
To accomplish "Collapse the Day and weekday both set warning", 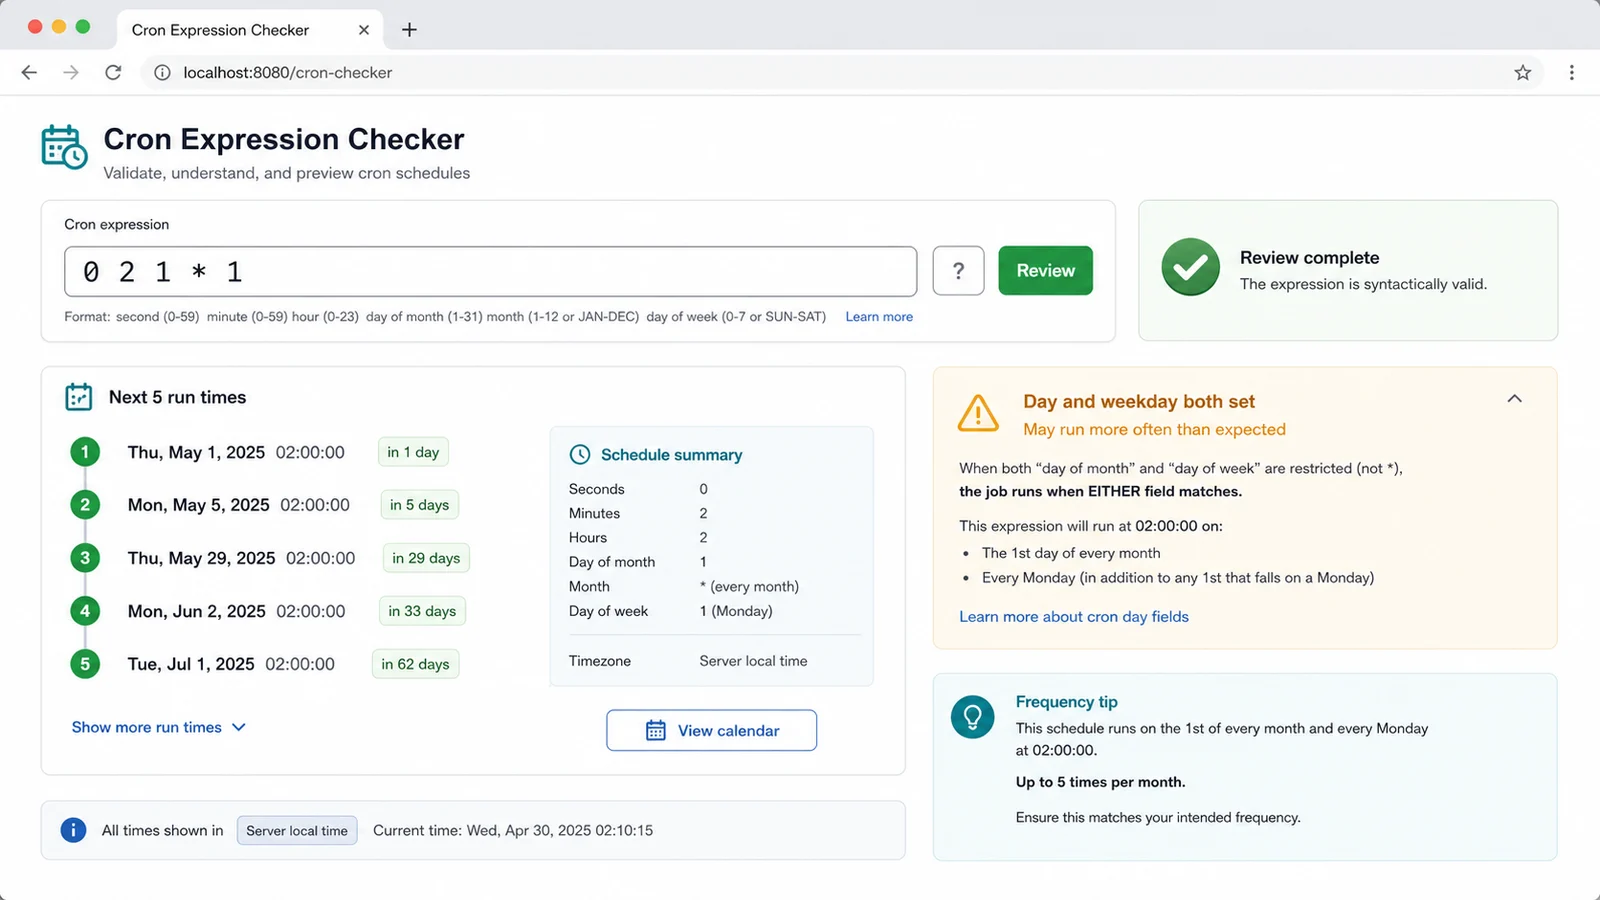I will point(1515,398).
